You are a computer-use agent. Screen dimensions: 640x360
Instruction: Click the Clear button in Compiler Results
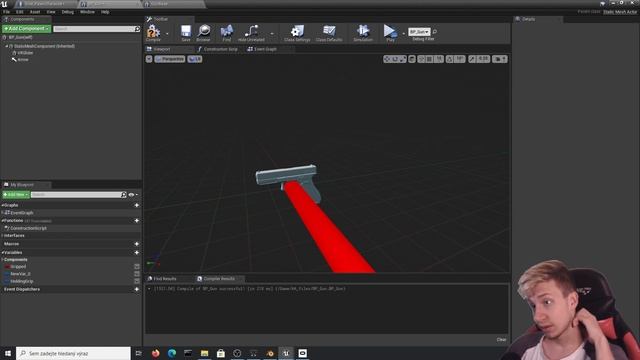tap(501, 340)
